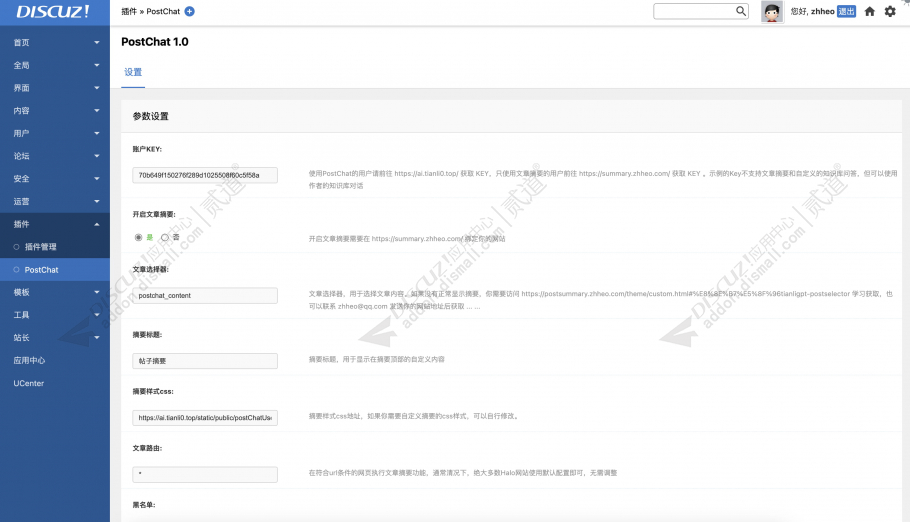Select the 否 radio for article summary
Image resolution: width=910 pixels, height=522 pixels.
click(165, 237)
